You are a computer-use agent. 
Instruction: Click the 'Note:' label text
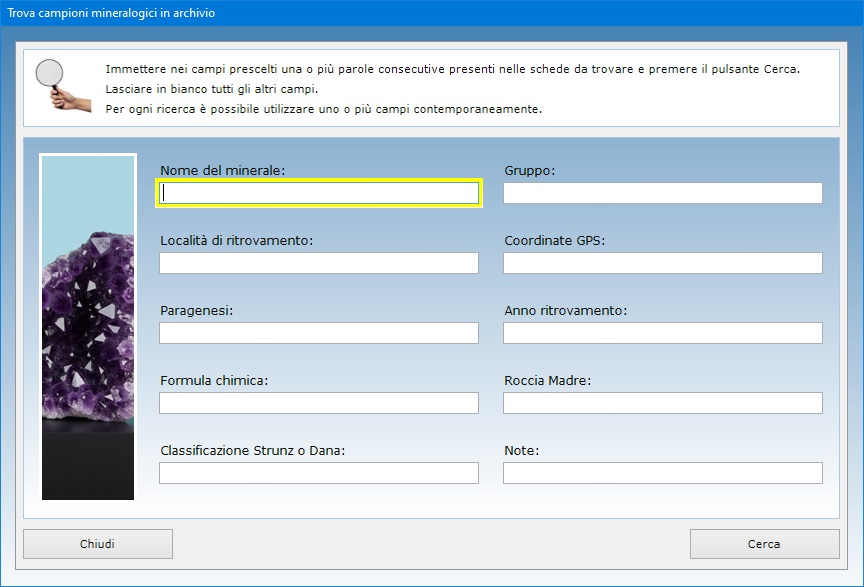(x=522, y=451)
